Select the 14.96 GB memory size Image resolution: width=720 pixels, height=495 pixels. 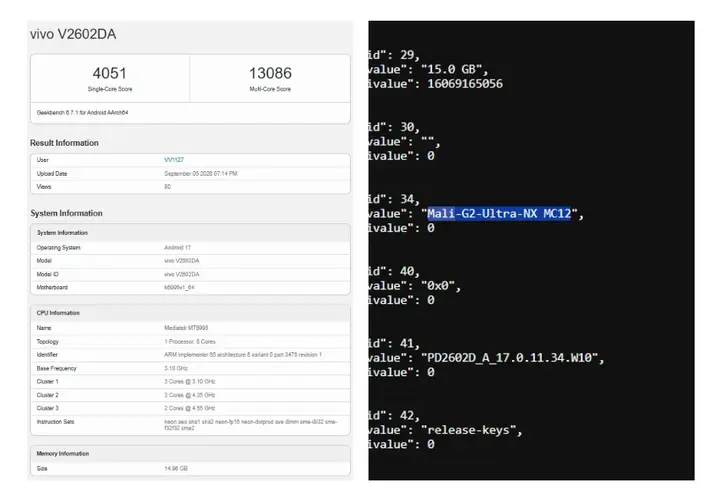[x=176, y=469]
